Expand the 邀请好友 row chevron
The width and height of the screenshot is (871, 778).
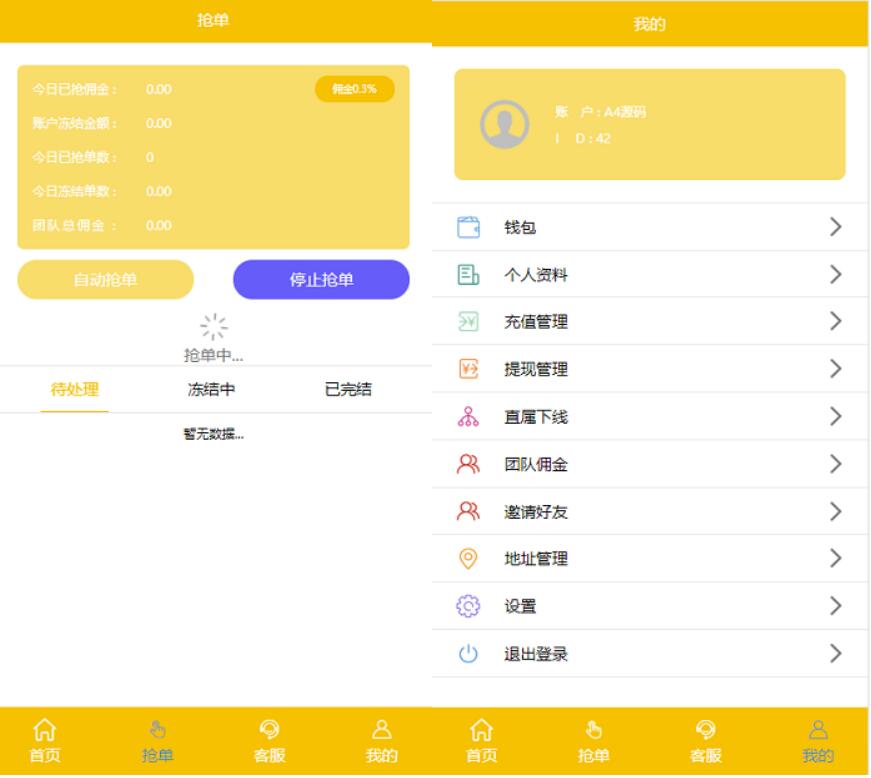[x=835, y=511]
